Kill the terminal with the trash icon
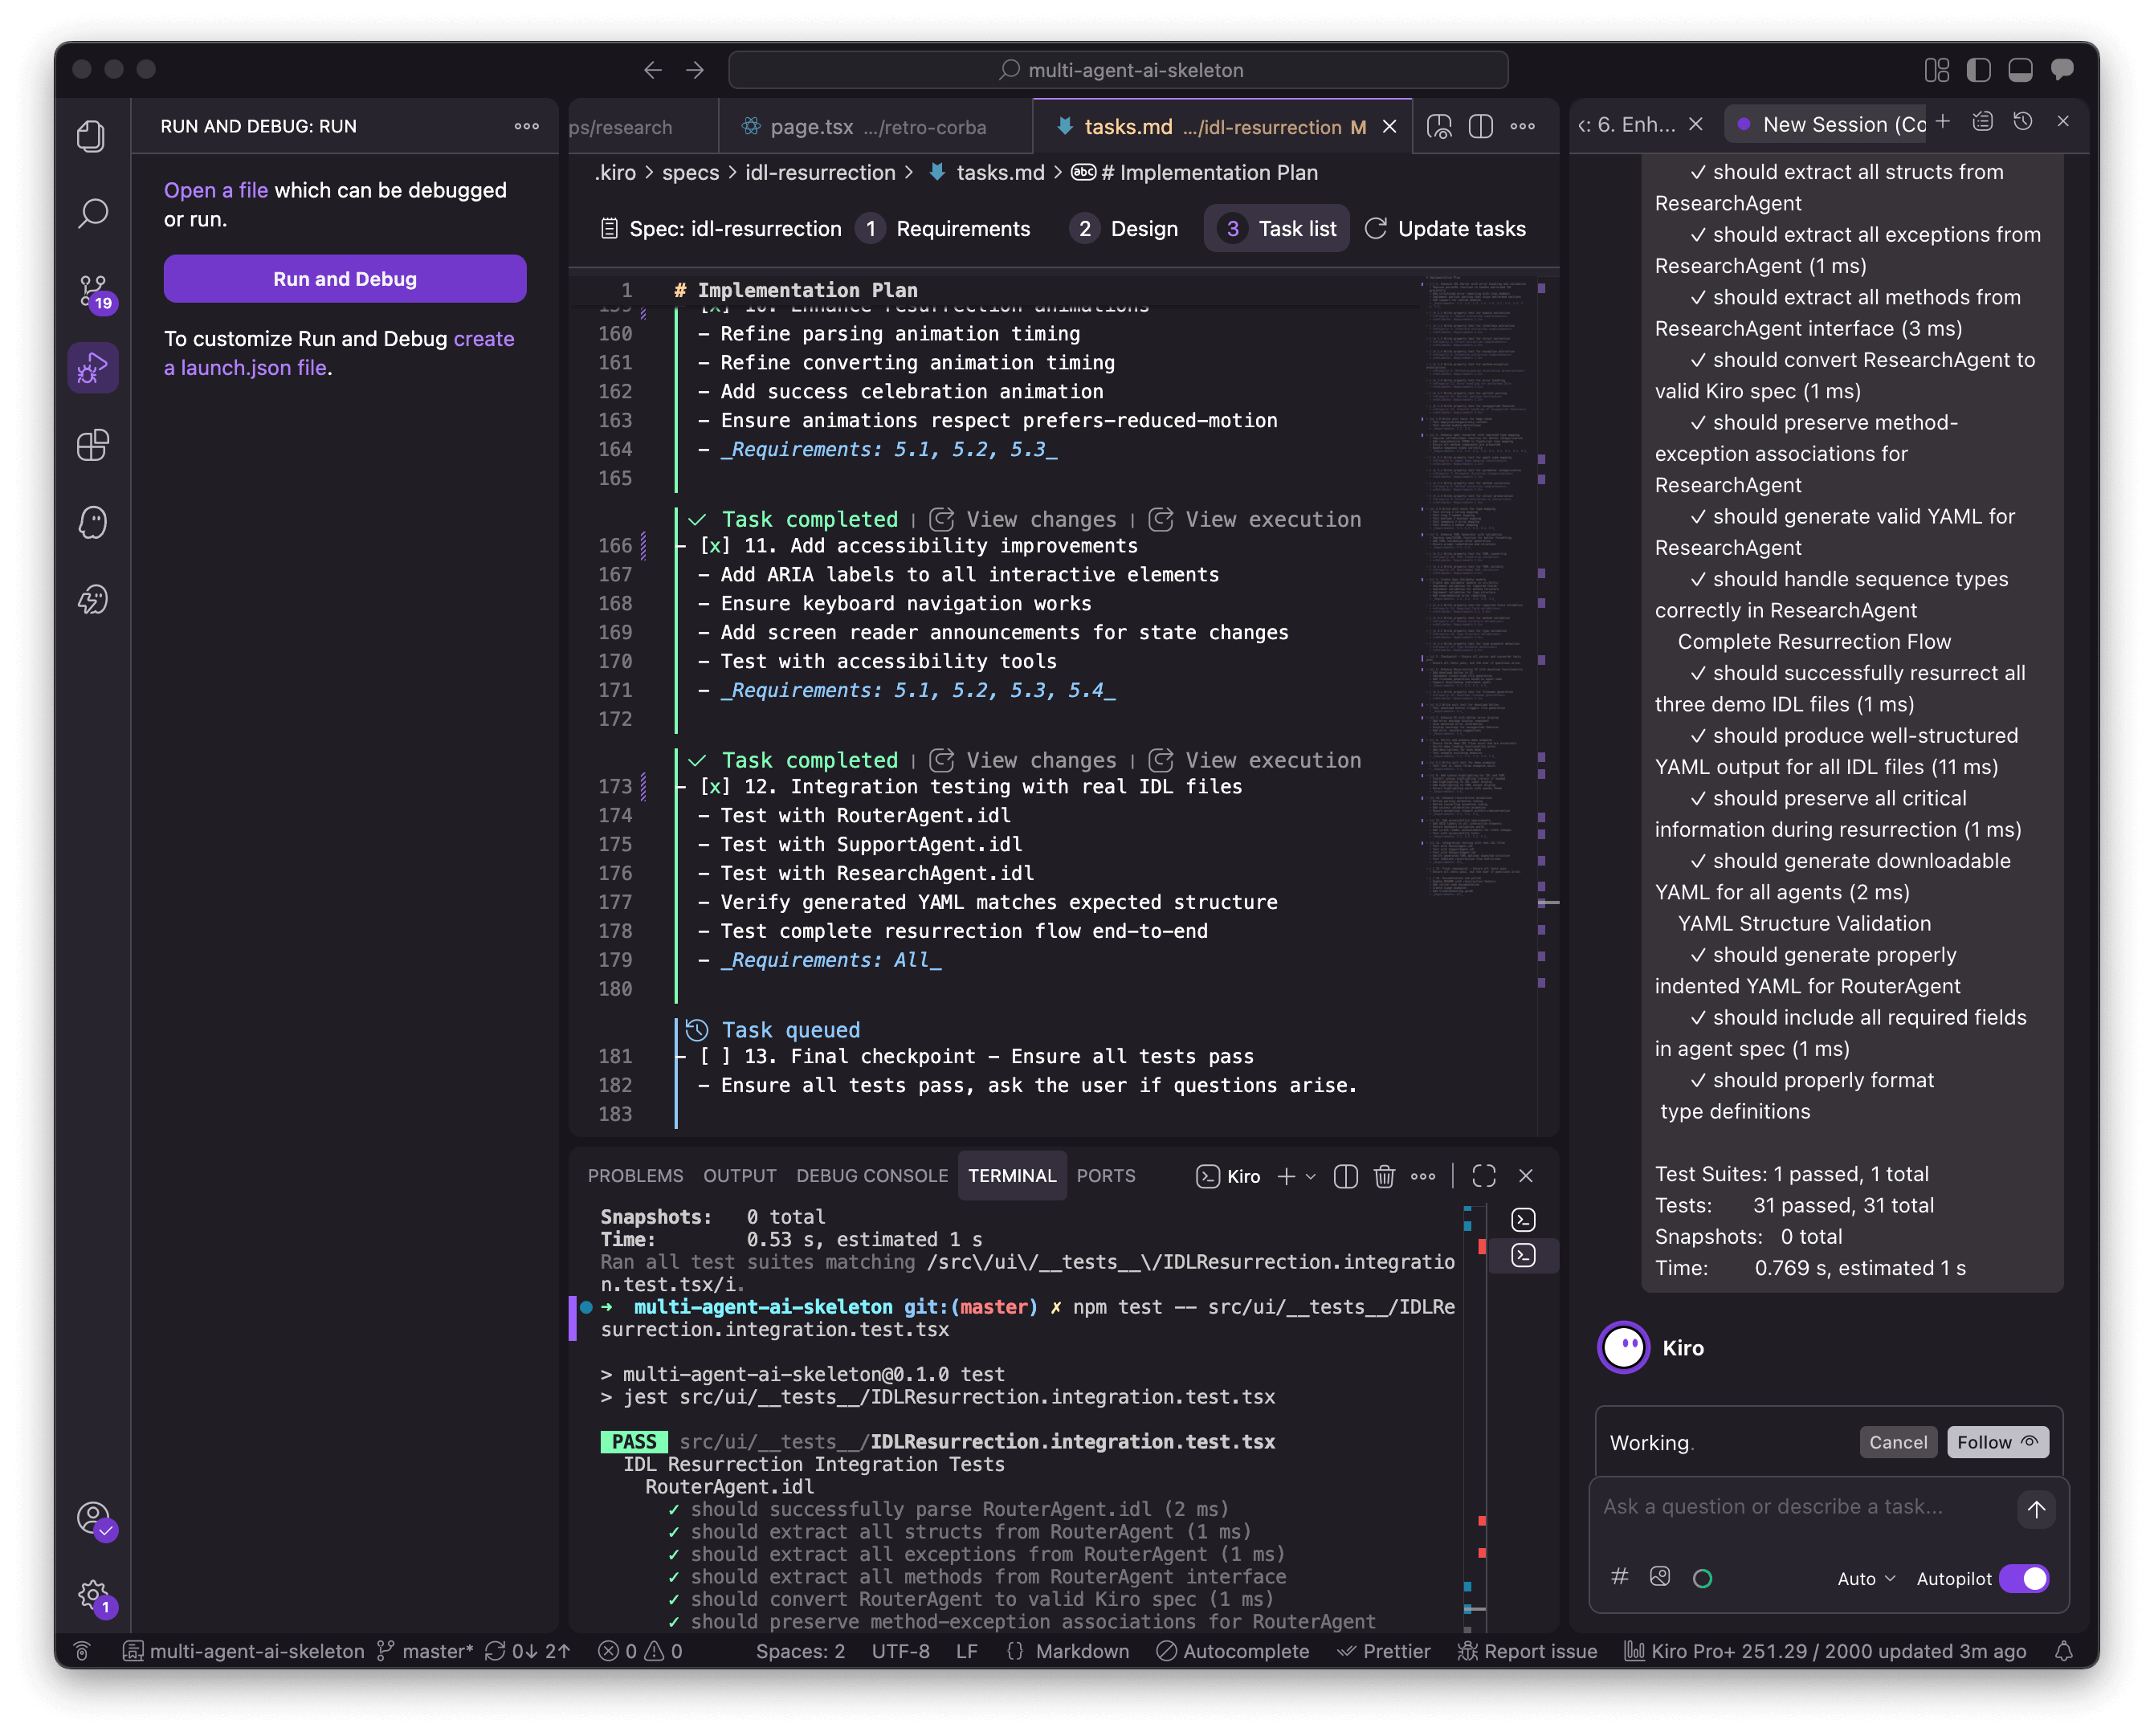The width and height of the screenshot is (2154, 1736). [x=1384, y=1176]
